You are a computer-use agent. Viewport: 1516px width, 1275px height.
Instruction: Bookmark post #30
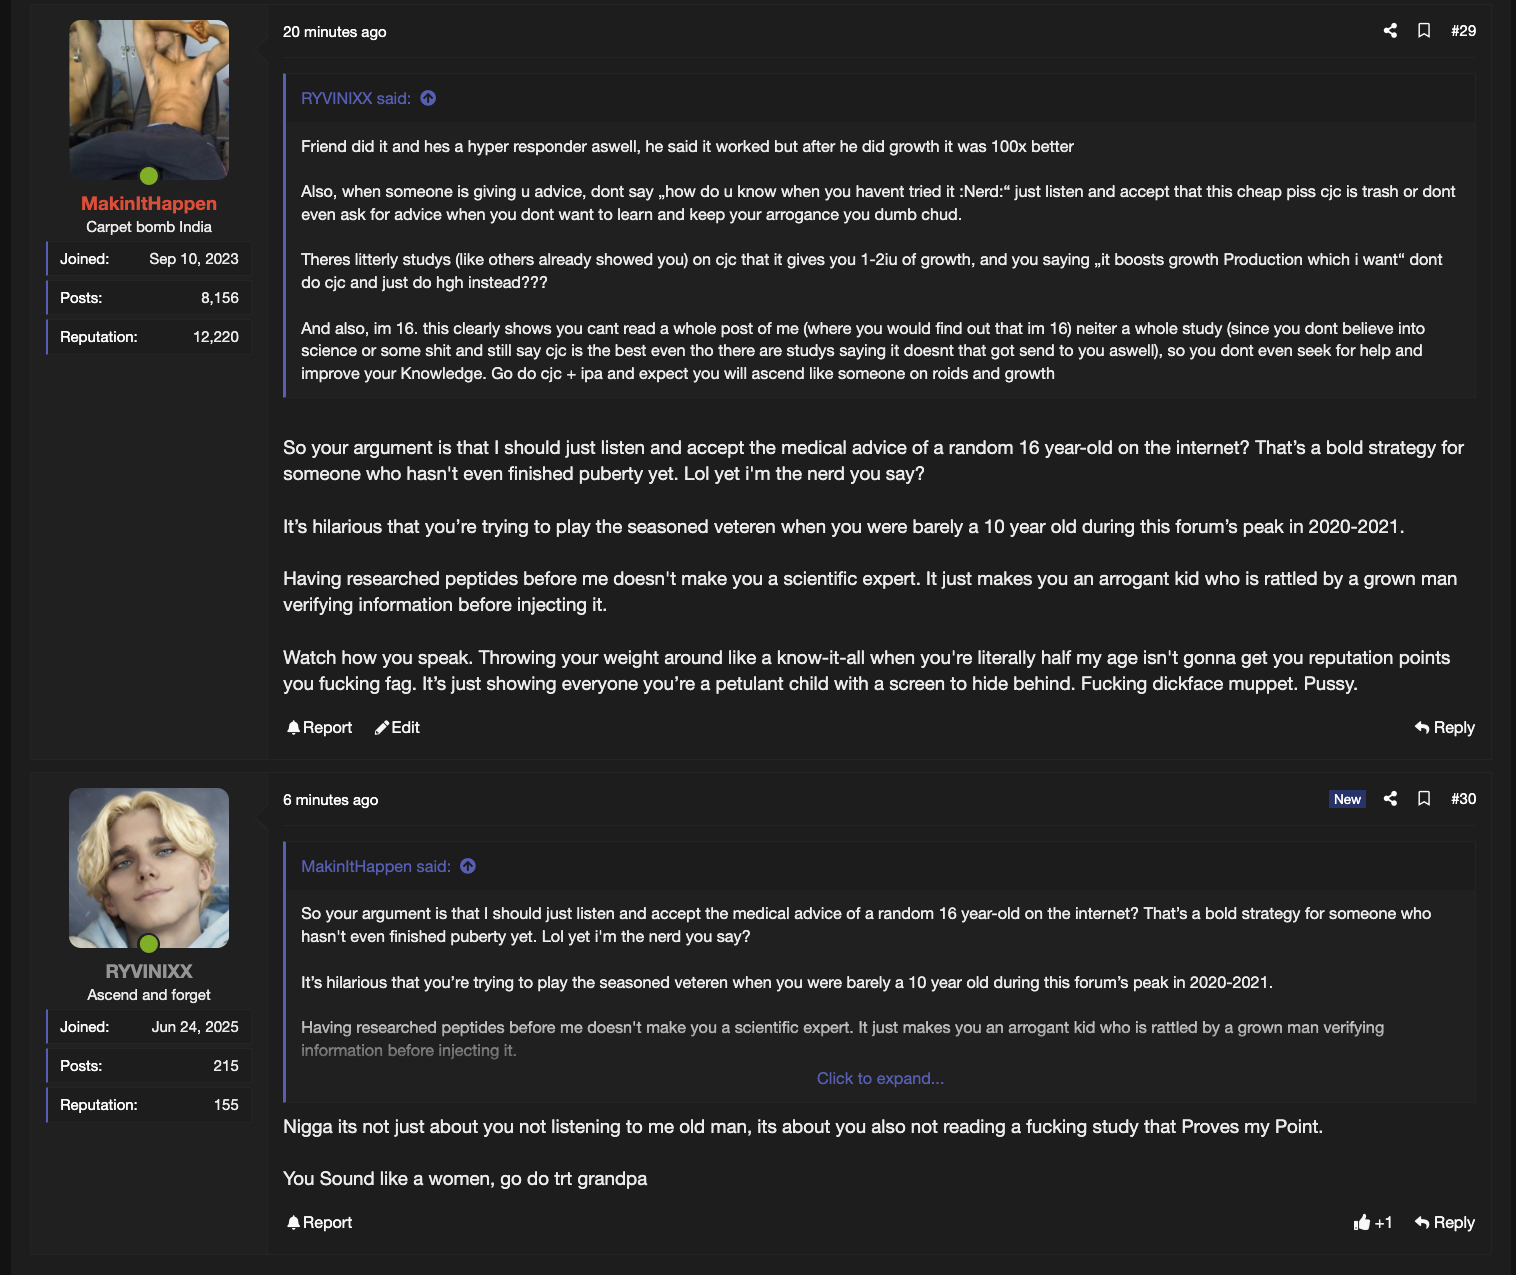1424,799
